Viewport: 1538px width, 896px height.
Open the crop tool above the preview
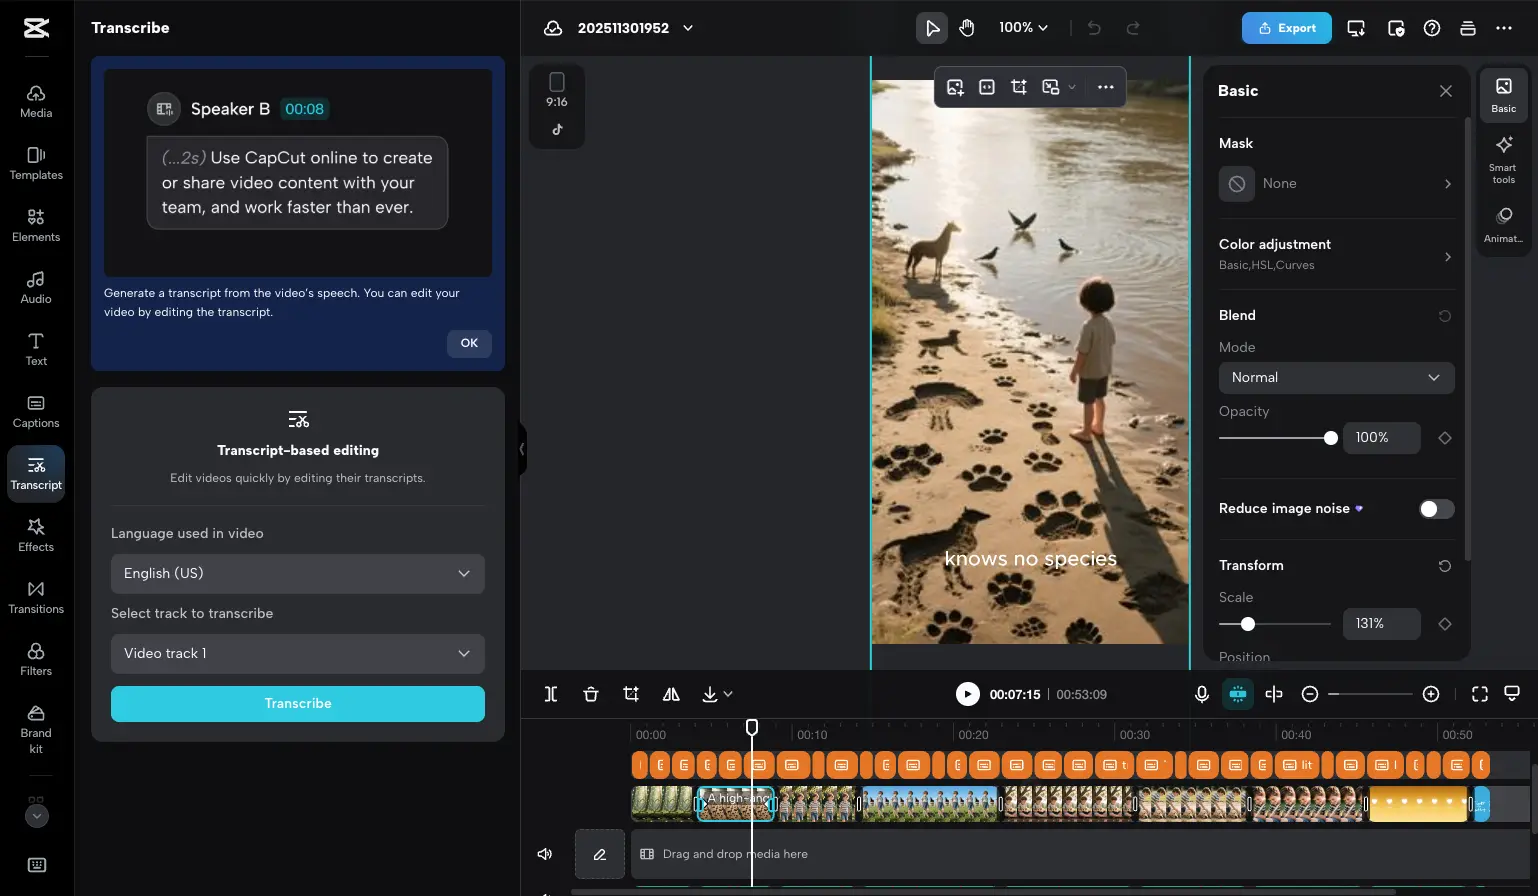coord(1019,87)
